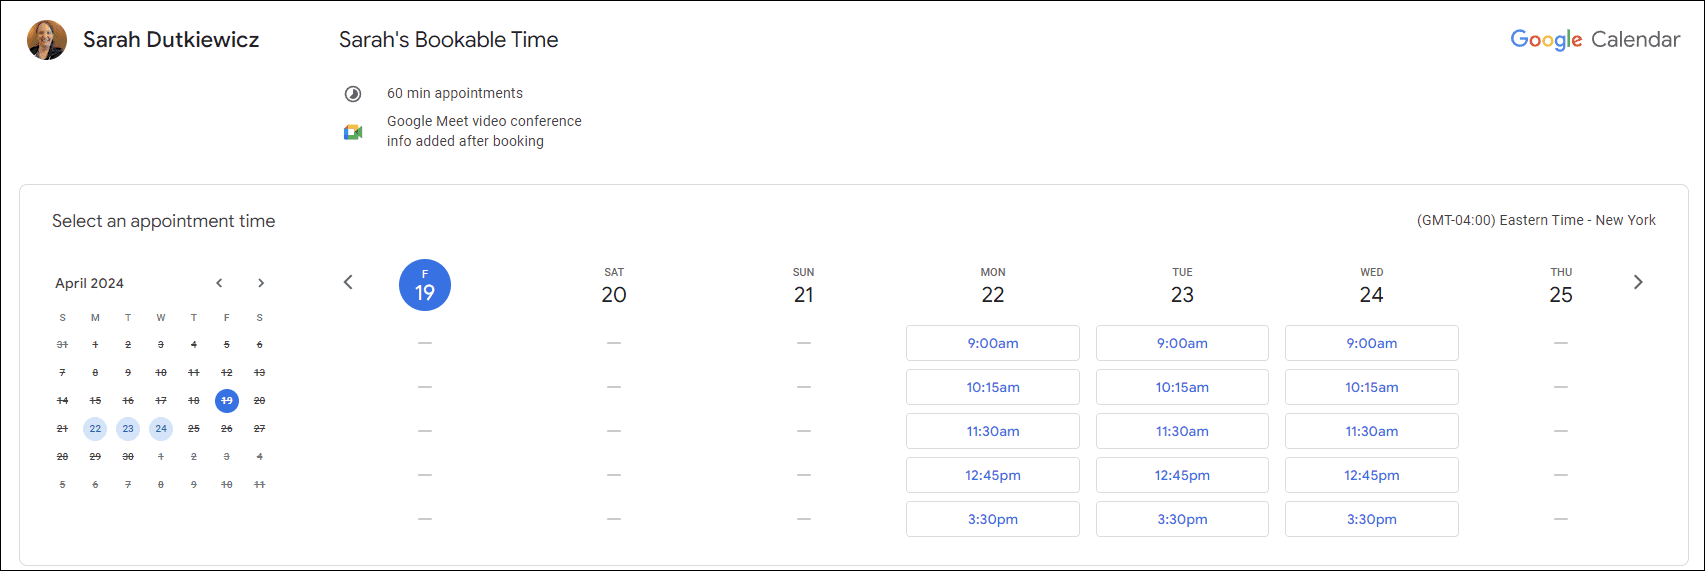Book Wednesday 24 at 3:30pm
This screenshot has height=571, width=1705.
[1372, 519]
